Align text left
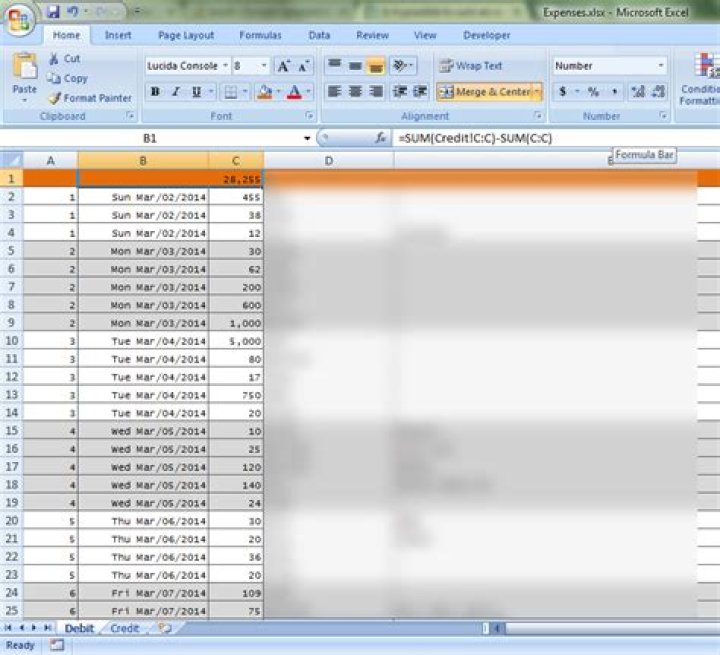Screen dimensions: 720x655 (335, 91)
